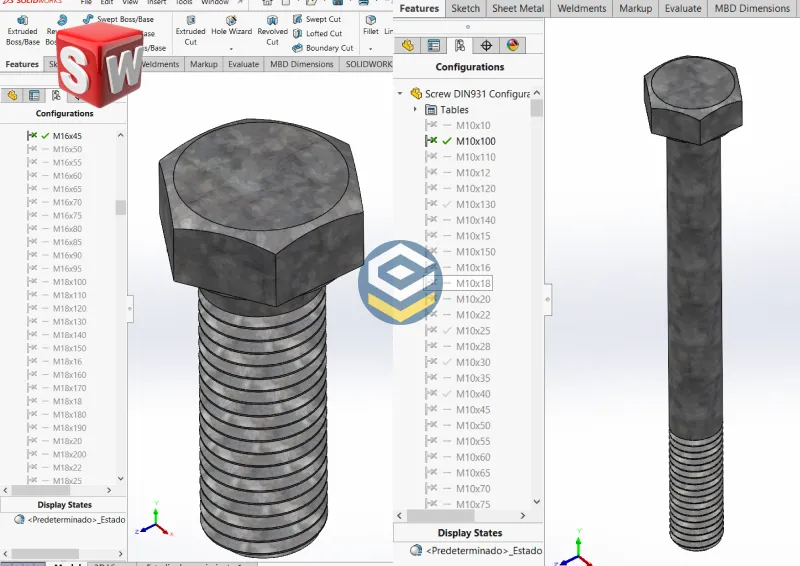Open FeatureManager tree tab in right panel
This screenshot has width=800, height=566.
[408, 45]
